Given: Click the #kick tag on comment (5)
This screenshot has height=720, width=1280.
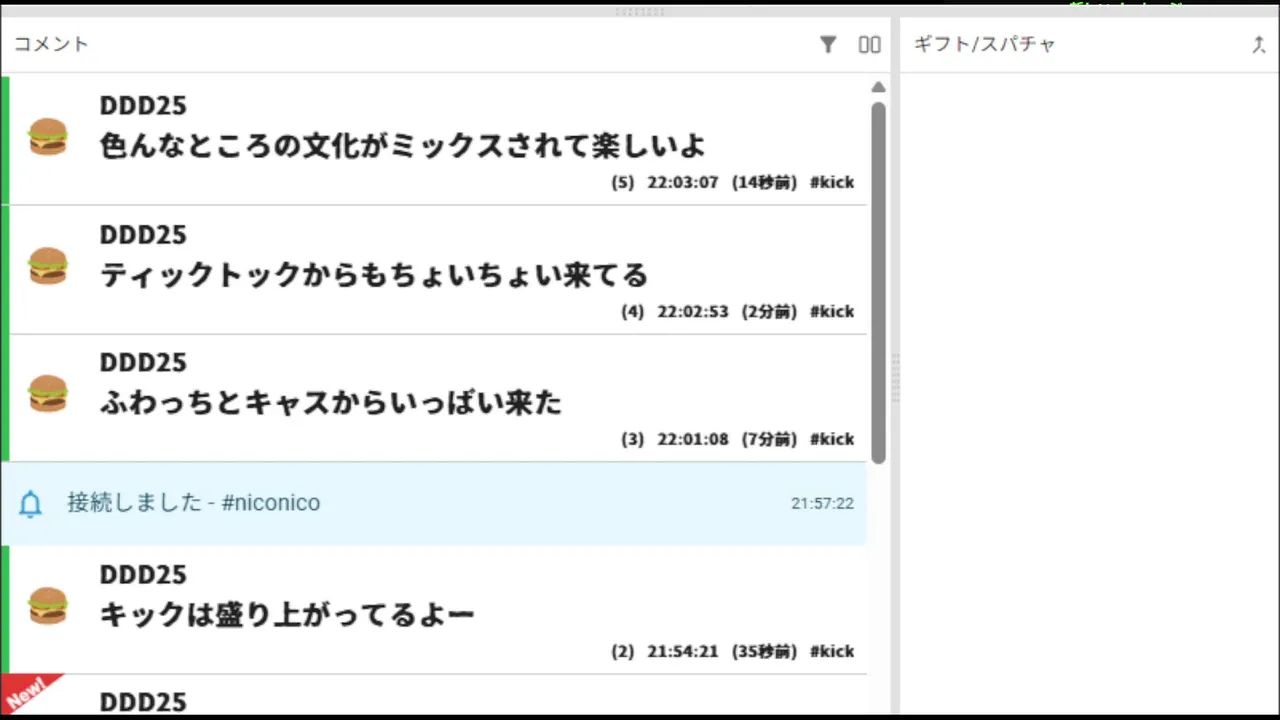Looking at the screenshot, I should pos(832,183).
